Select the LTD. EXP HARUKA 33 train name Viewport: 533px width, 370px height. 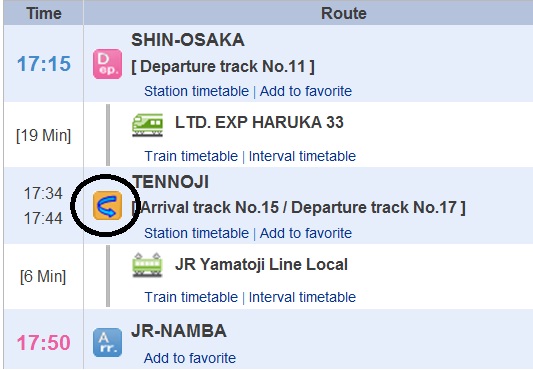[x=259, y=122]
